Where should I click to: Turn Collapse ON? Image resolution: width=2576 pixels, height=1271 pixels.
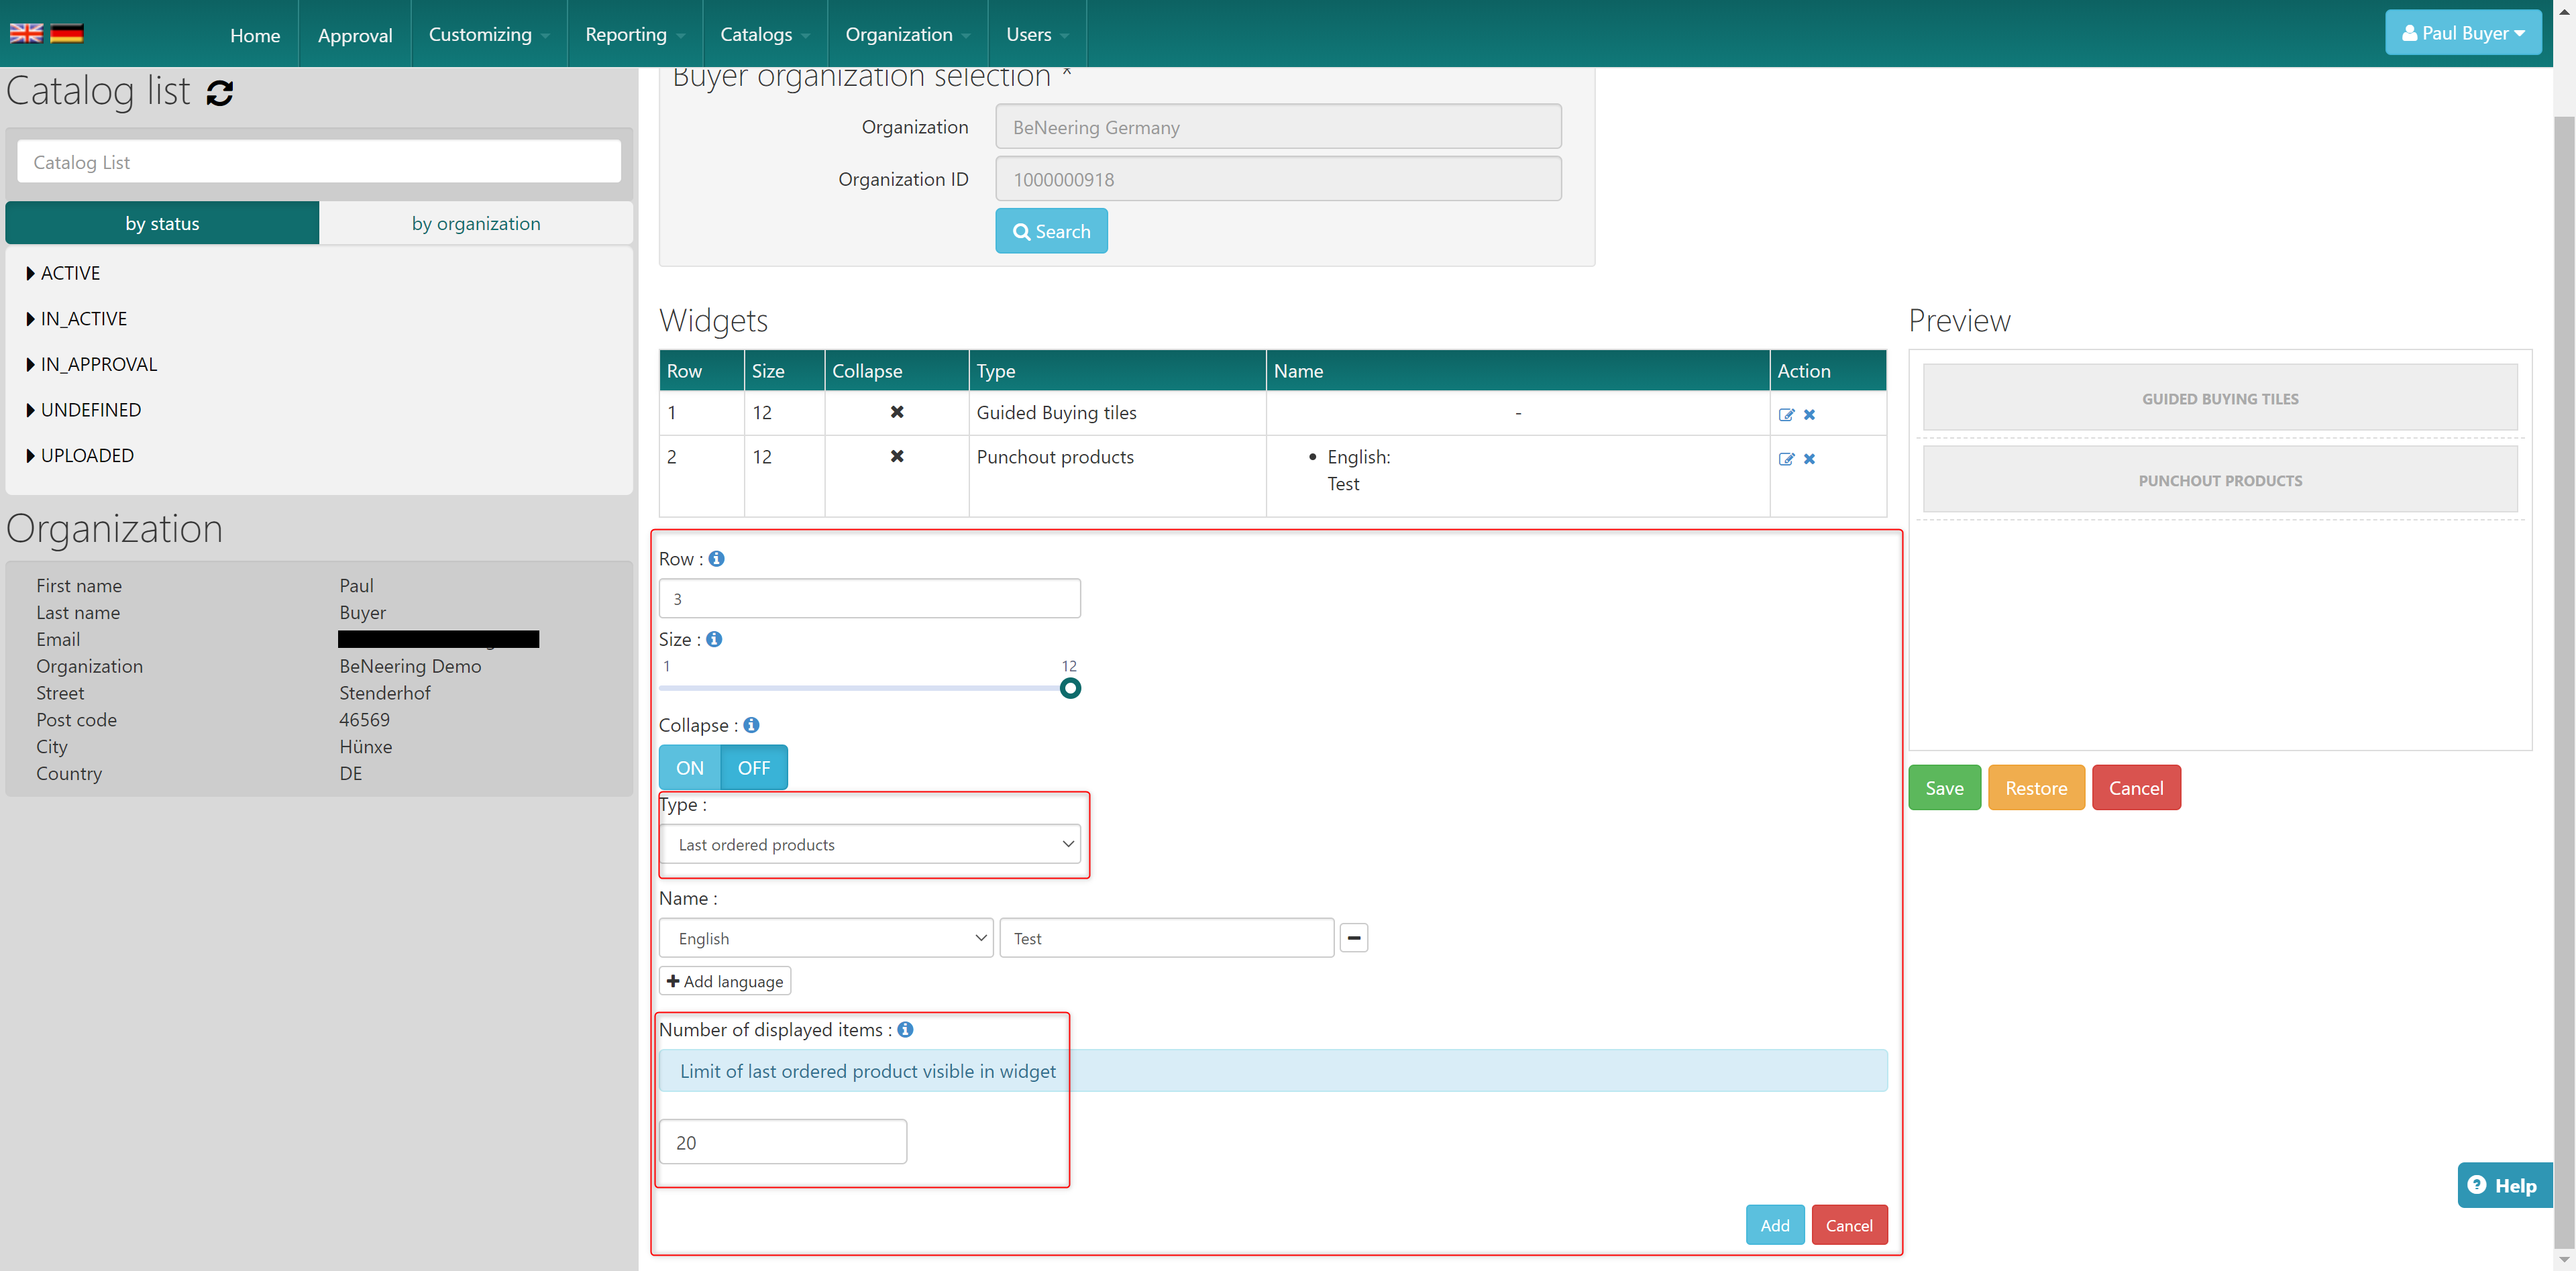[689, 768]
